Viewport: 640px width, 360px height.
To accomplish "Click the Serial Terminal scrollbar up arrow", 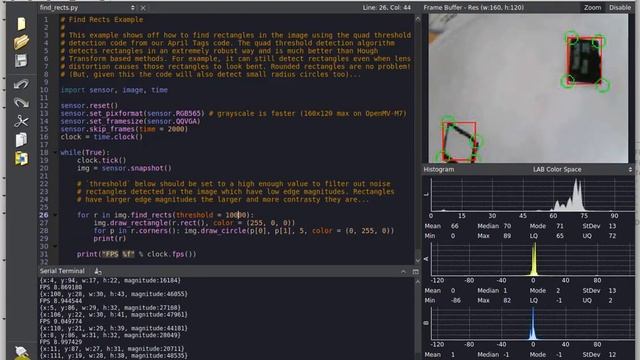I will tap(418, 282).
